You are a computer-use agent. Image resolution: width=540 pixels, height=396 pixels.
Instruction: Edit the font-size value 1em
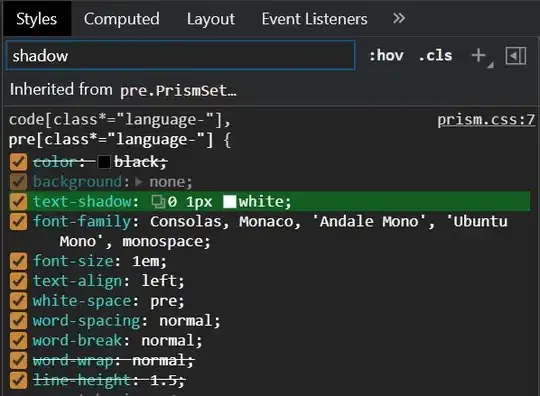[145, 261]
